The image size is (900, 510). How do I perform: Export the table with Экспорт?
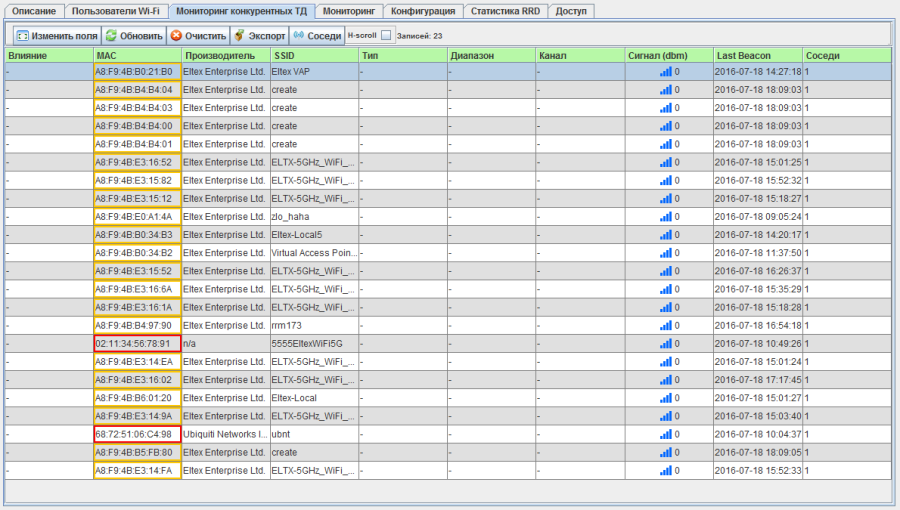click(x=260, y=36)
